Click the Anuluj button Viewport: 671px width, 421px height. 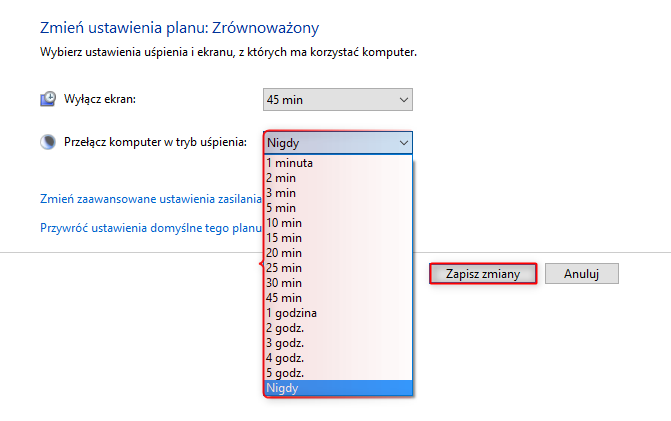pyautogui.click(x=582, y=273)
